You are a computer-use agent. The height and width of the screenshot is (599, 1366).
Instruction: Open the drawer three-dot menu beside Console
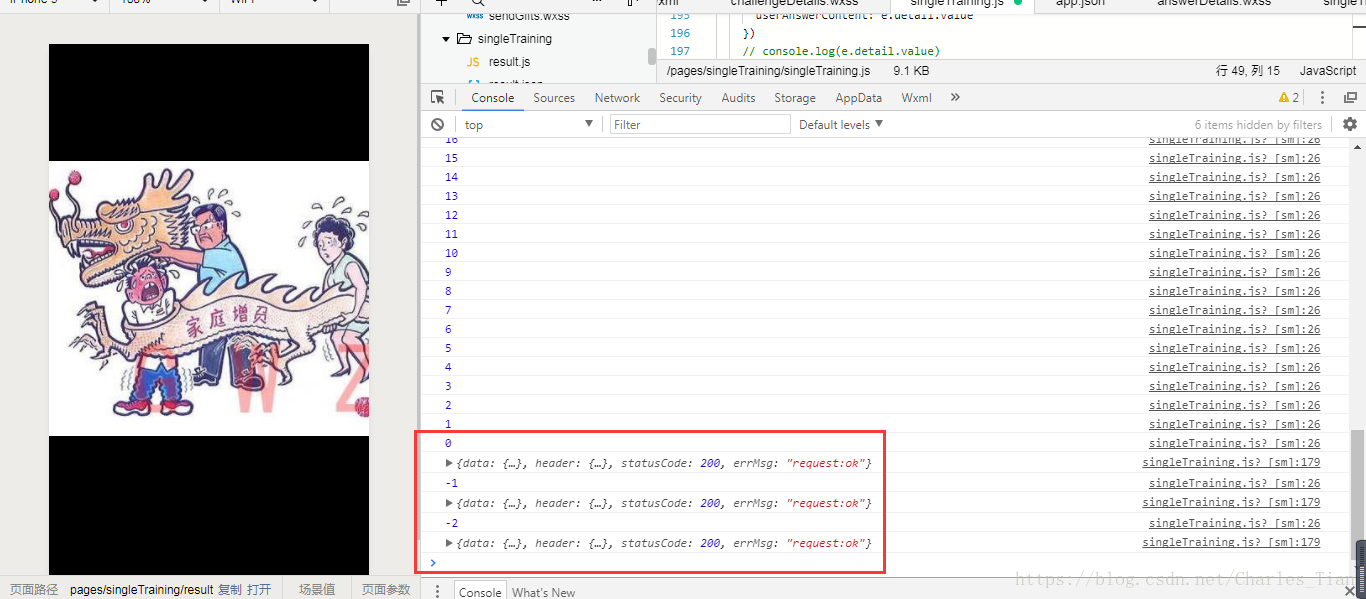[437, 591]
